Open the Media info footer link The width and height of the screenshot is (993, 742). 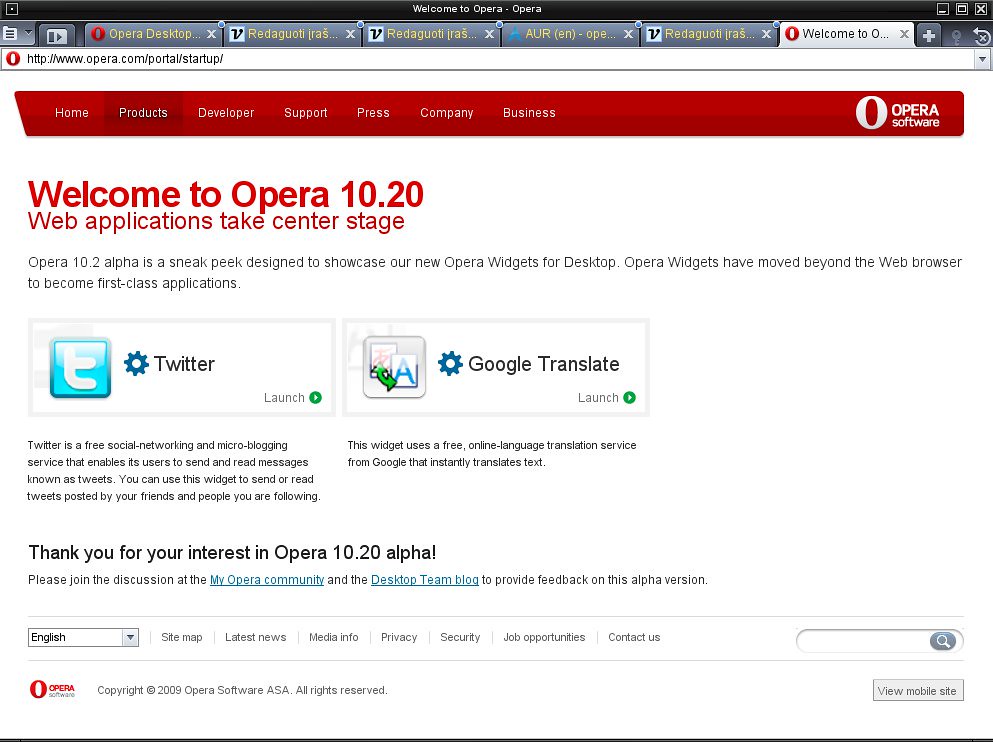334,638
